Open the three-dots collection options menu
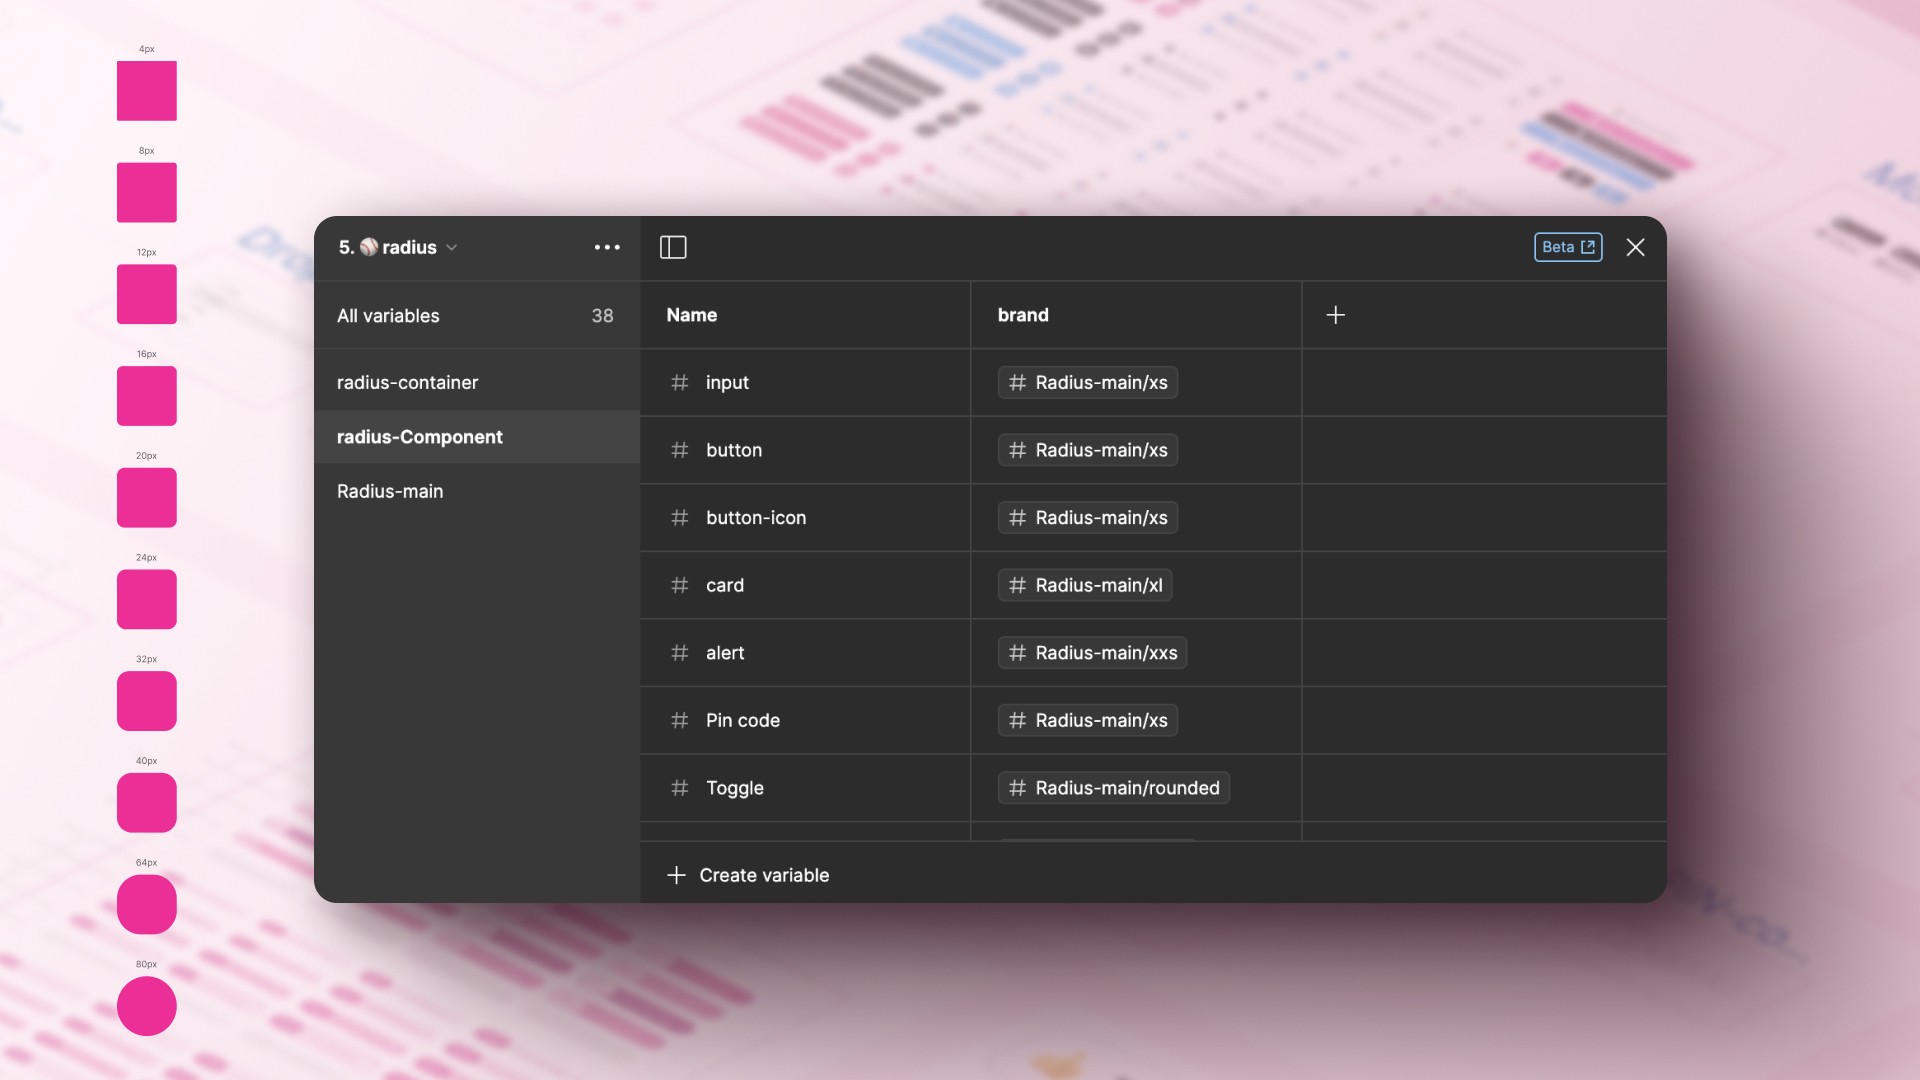Image resolution: width=1920 pixels, height=1080 pixels. click(x=607, y=247)
